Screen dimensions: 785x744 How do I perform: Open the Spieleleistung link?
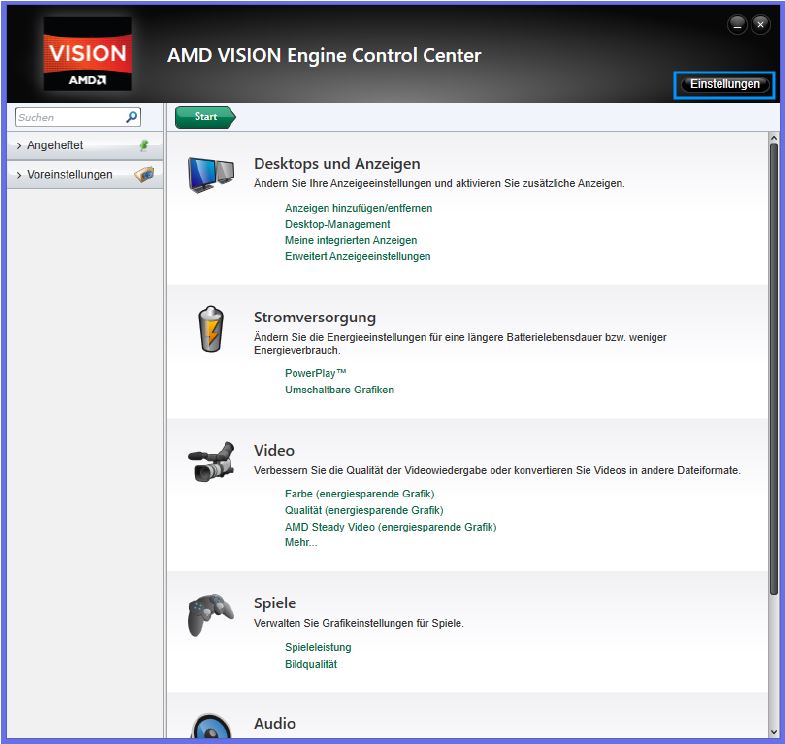(x=318, y=647)
